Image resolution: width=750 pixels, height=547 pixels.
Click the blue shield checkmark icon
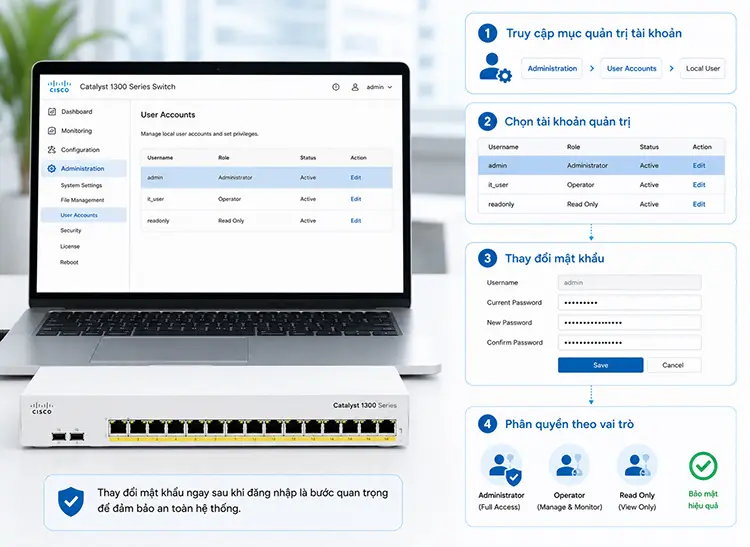71,502
